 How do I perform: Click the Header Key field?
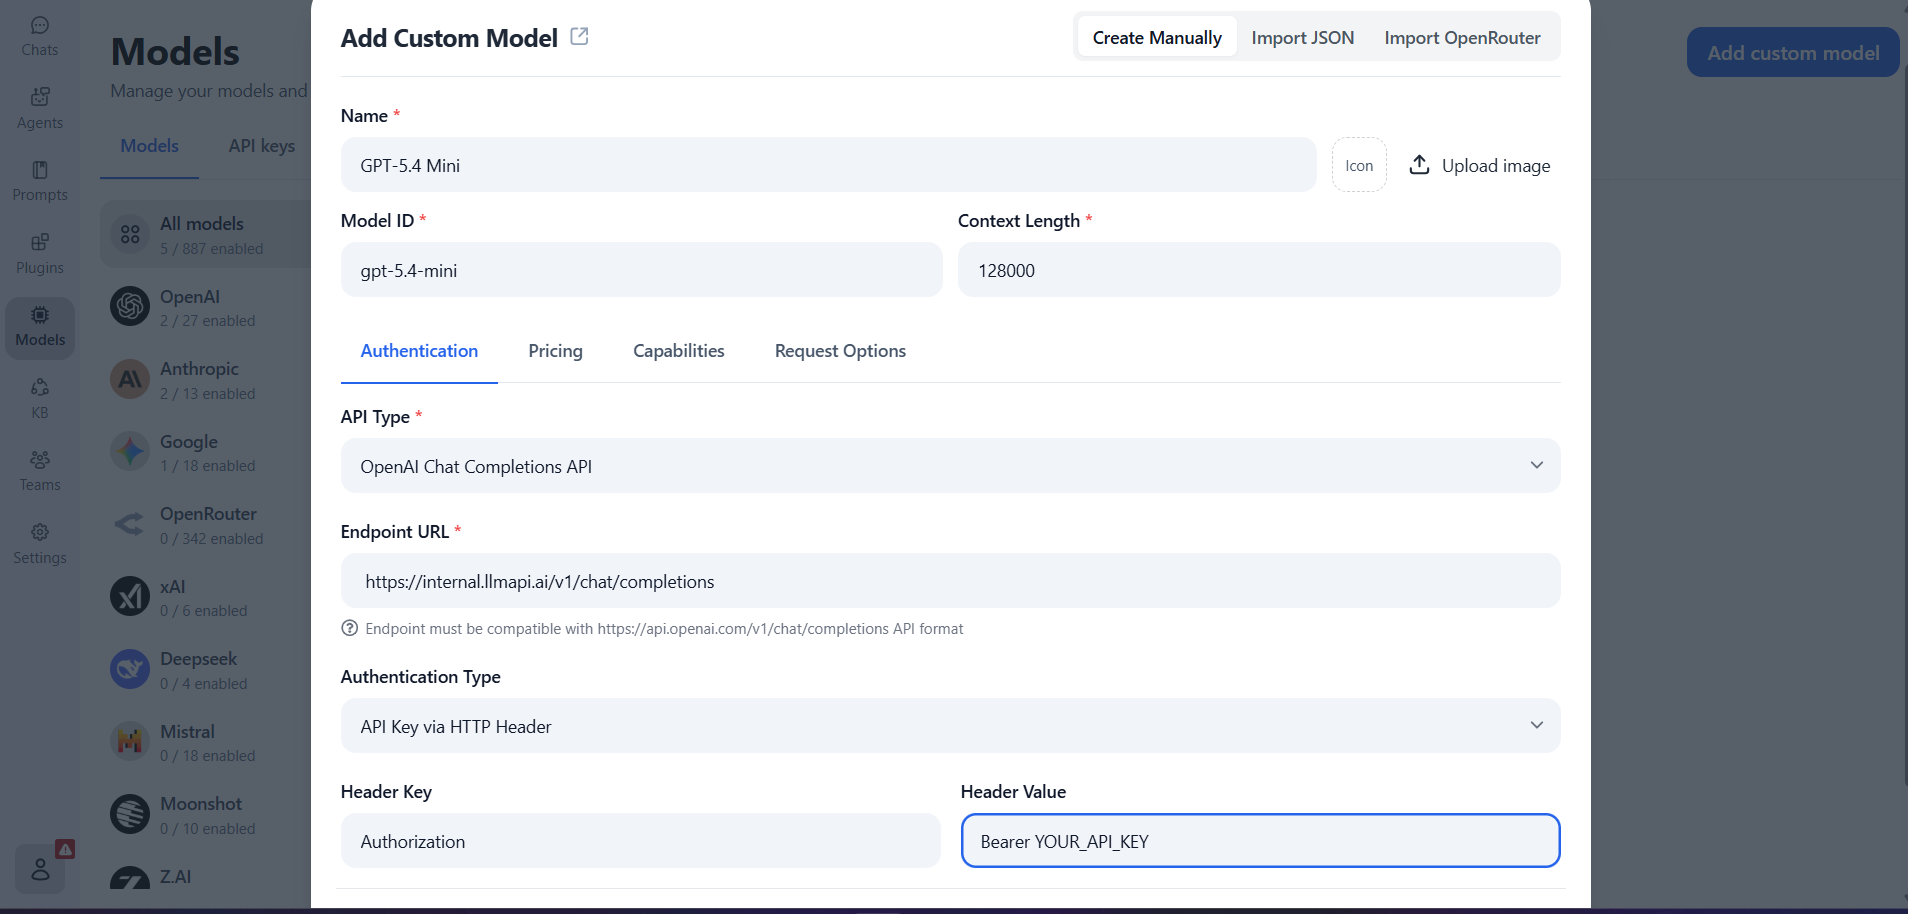[640, 841]
